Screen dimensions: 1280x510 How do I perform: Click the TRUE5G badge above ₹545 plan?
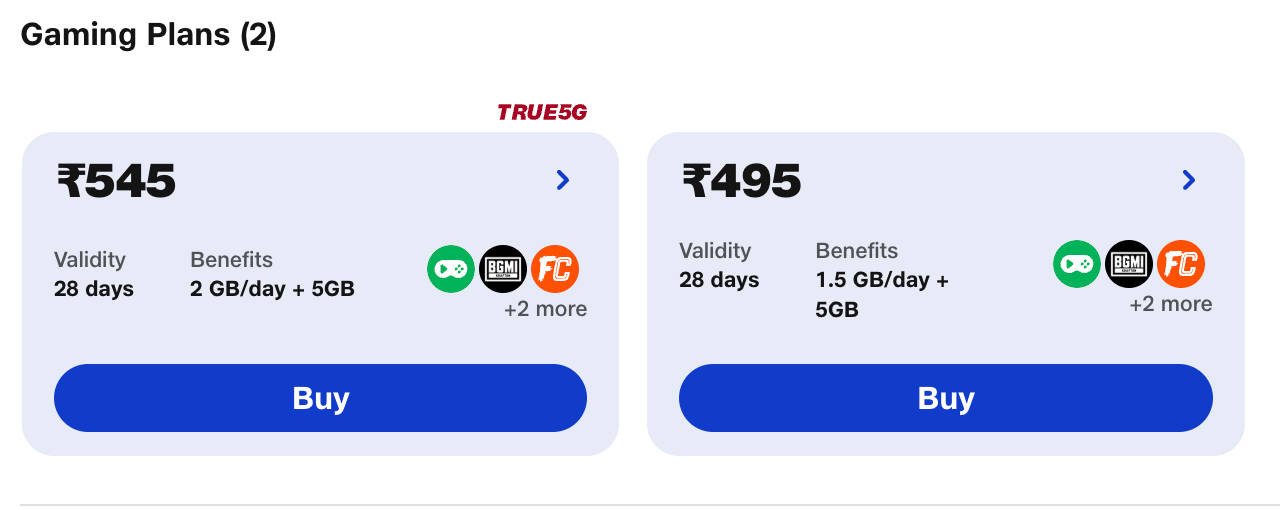(542, 112)
